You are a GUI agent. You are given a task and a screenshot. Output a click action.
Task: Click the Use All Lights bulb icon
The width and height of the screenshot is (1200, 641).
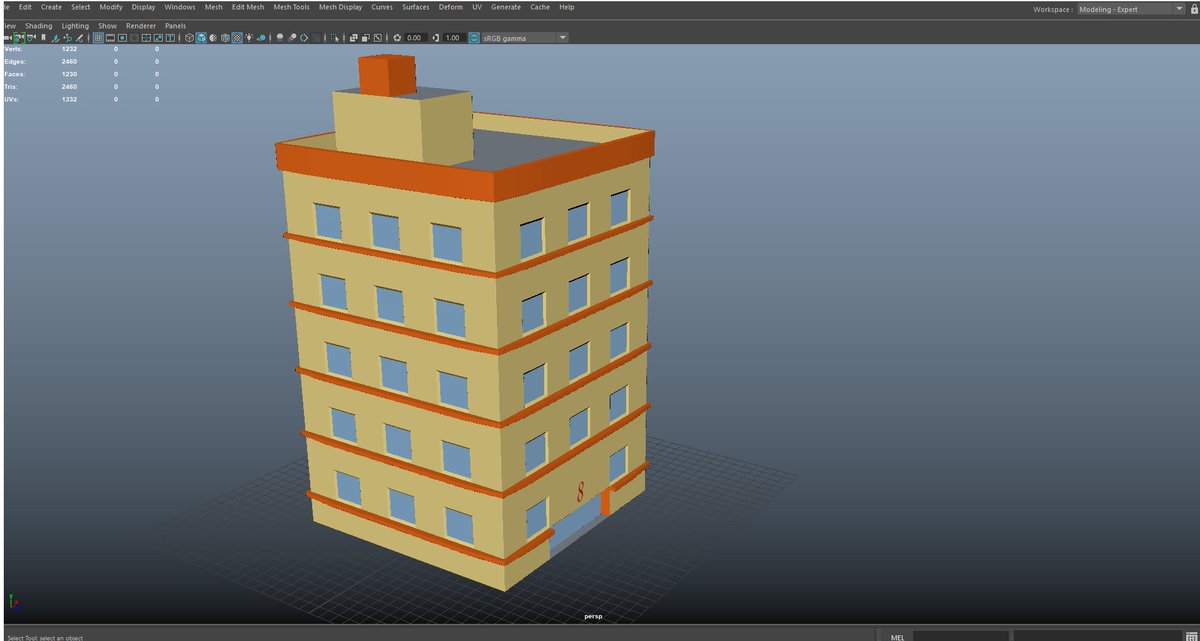point(249,38)
